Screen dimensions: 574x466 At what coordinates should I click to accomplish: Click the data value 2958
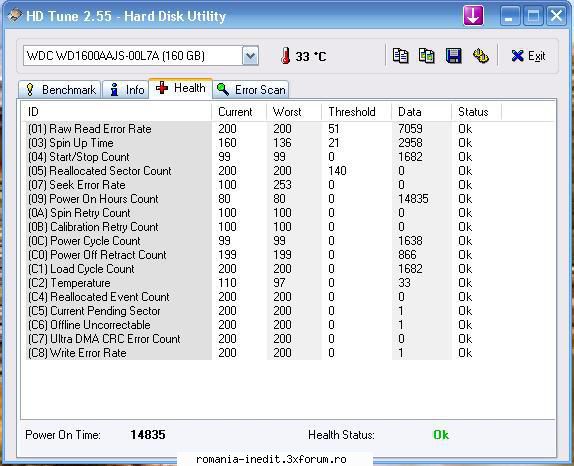[x=410, y=143]
